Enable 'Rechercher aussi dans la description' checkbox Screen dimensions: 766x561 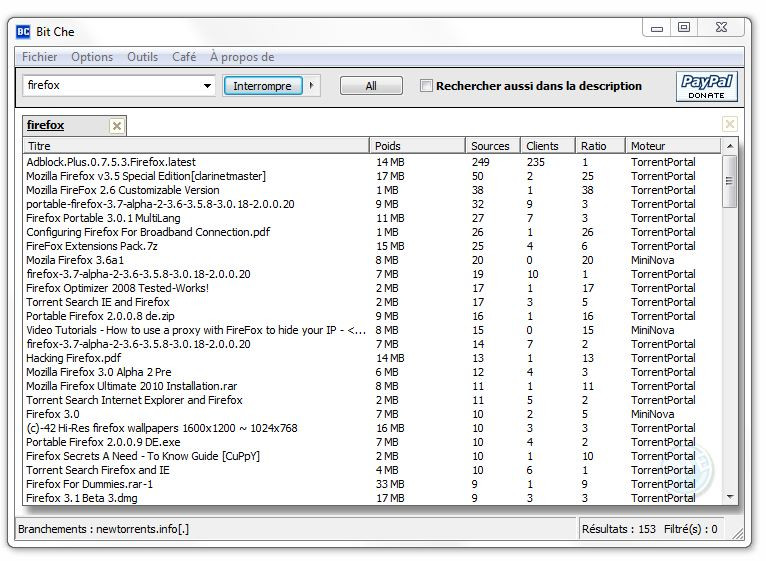point(427,86)
